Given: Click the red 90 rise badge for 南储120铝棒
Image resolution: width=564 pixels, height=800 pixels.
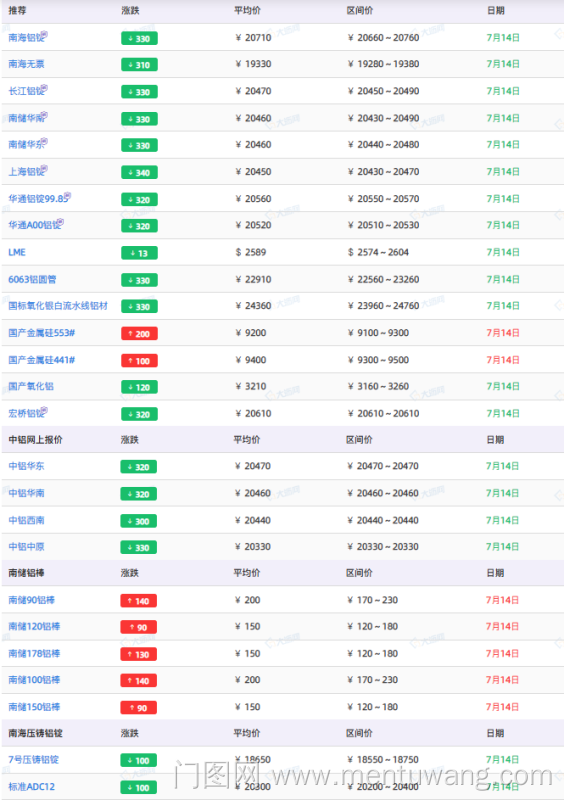Looking at the screenshot, I should [x=139, y=627].
